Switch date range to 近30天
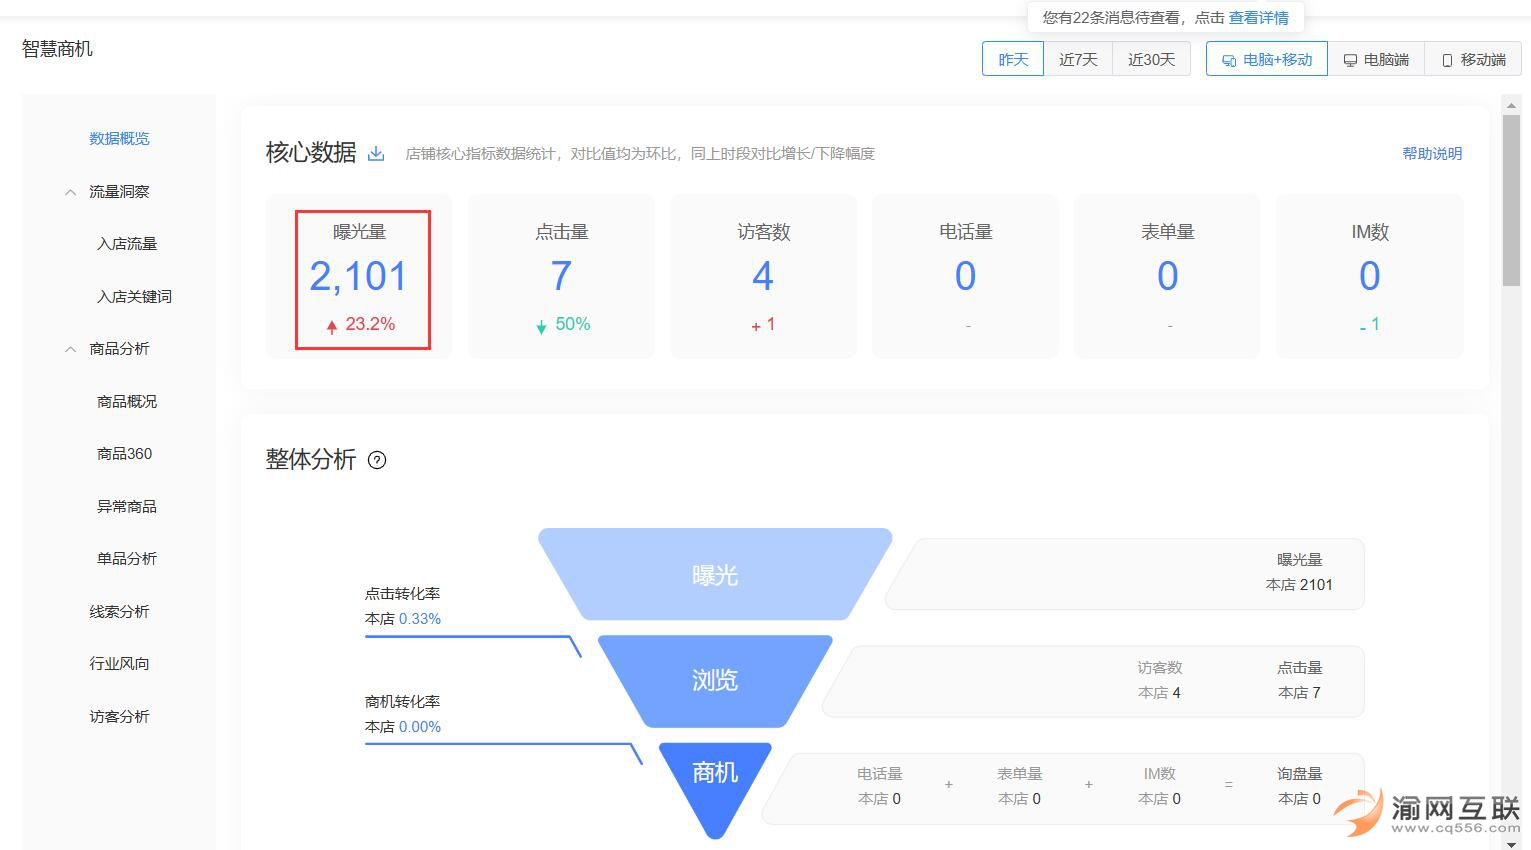 (1151, 59)
